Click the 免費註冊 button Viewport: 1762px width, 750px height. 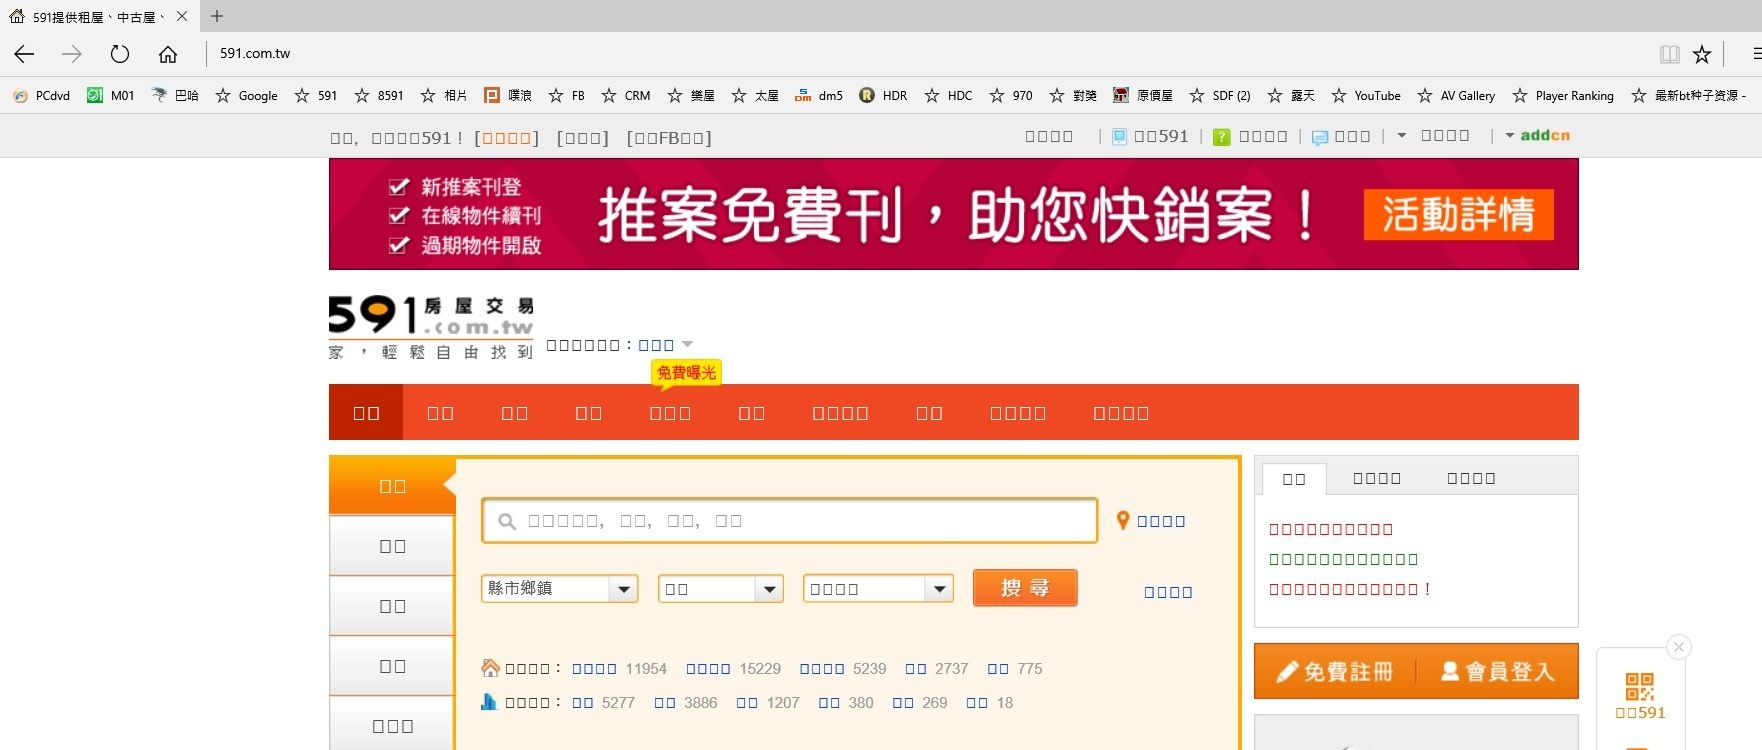point(1335,672)
